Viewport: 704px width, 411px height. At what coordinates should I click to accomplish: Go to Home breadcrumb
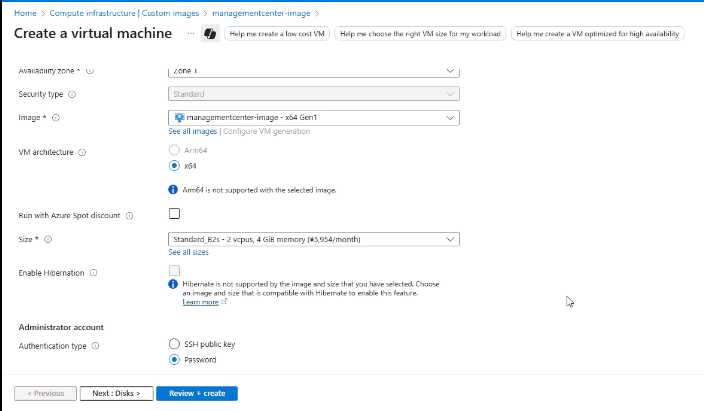[x=25, y=13]
